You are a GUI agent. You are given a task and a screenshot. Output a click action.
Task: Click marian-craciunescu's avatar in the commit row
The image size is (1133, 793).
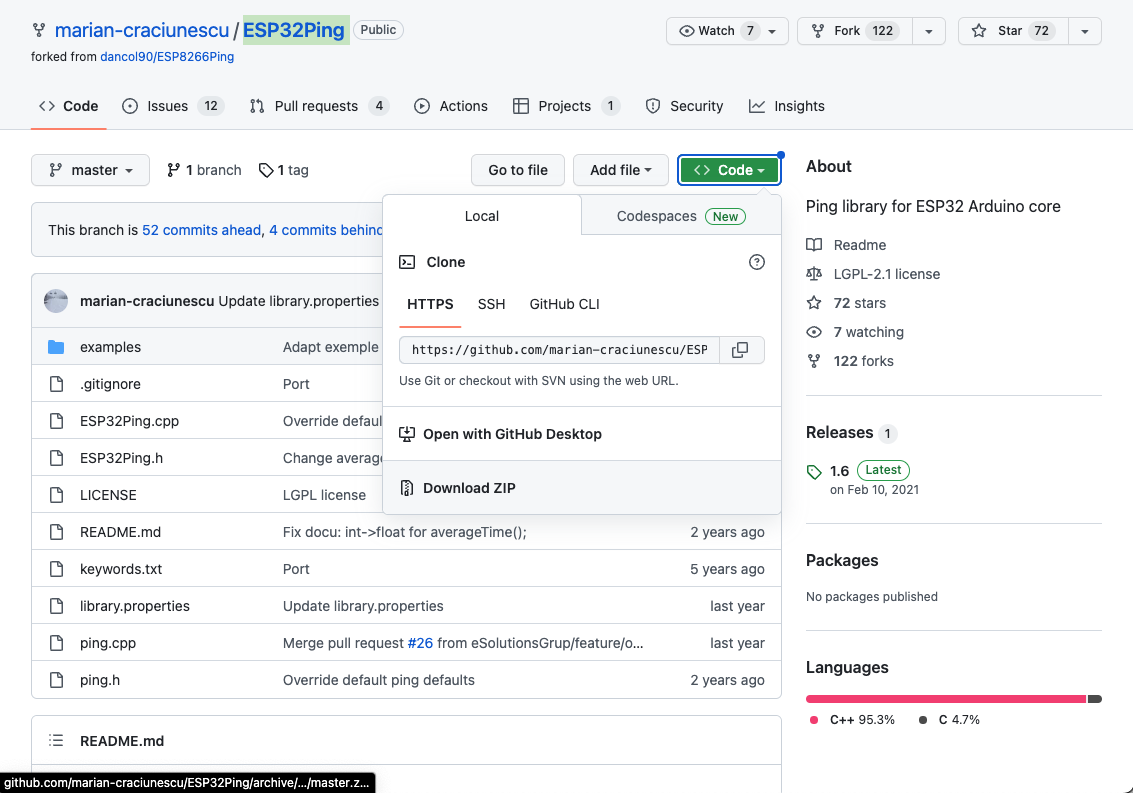click(56, 301)
